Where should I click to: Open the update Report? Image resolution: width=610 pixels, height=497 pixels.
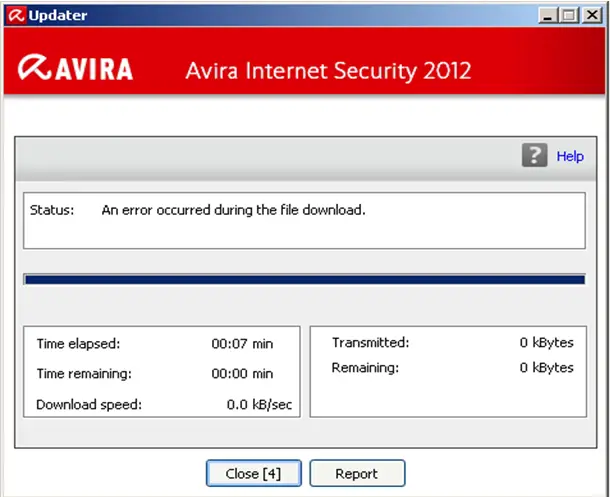357,473
